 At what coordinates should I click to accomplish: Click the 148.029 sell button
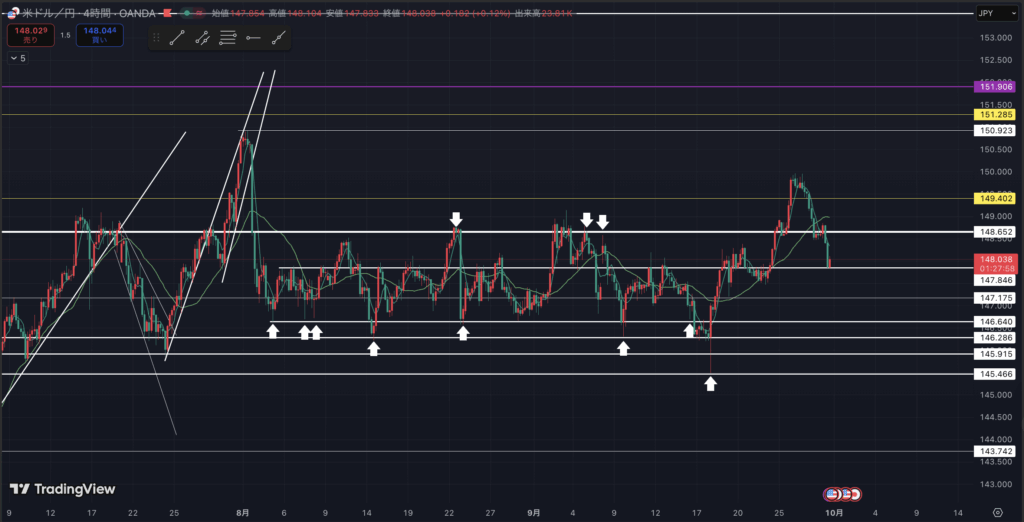coord(29,36)
